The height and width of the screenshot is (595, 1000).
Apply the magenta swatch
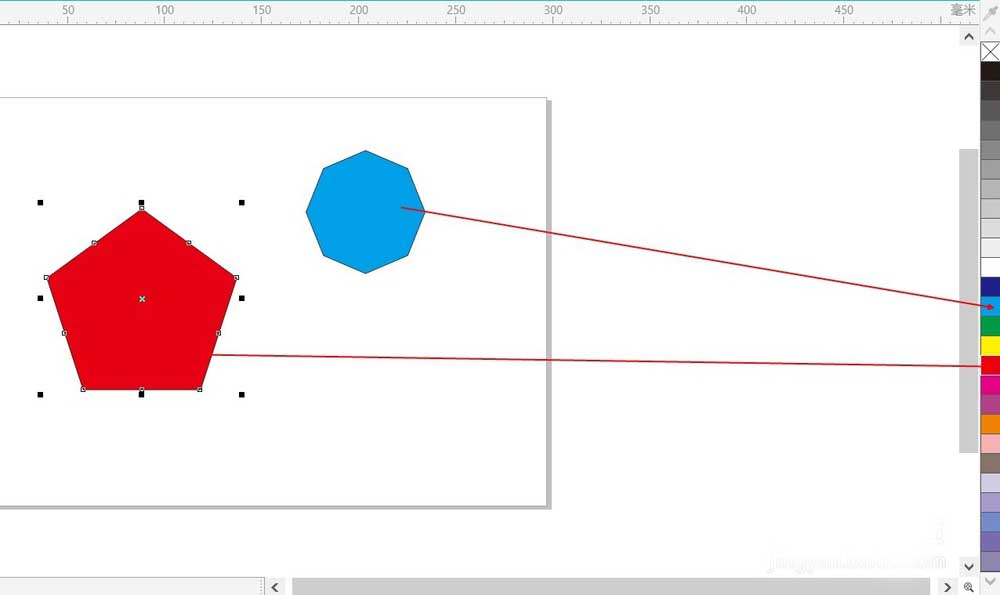click(x=990, y=385)
